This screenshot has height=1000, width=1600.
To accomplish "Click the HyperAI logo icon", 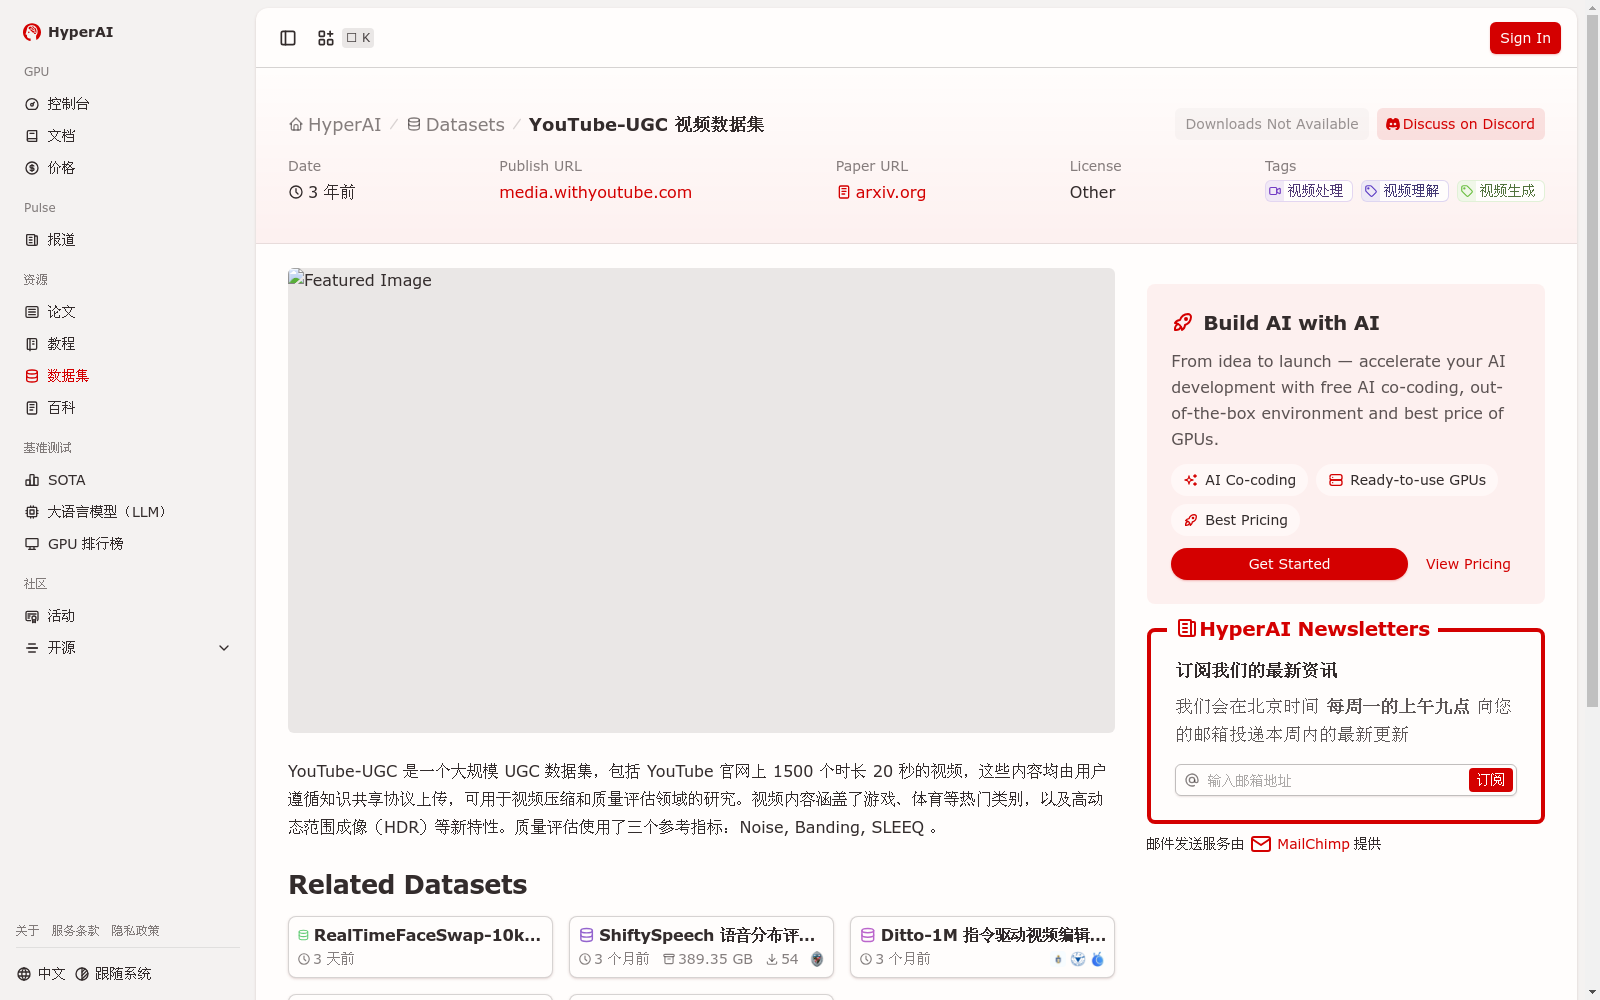I will click(x=32, y=32).
